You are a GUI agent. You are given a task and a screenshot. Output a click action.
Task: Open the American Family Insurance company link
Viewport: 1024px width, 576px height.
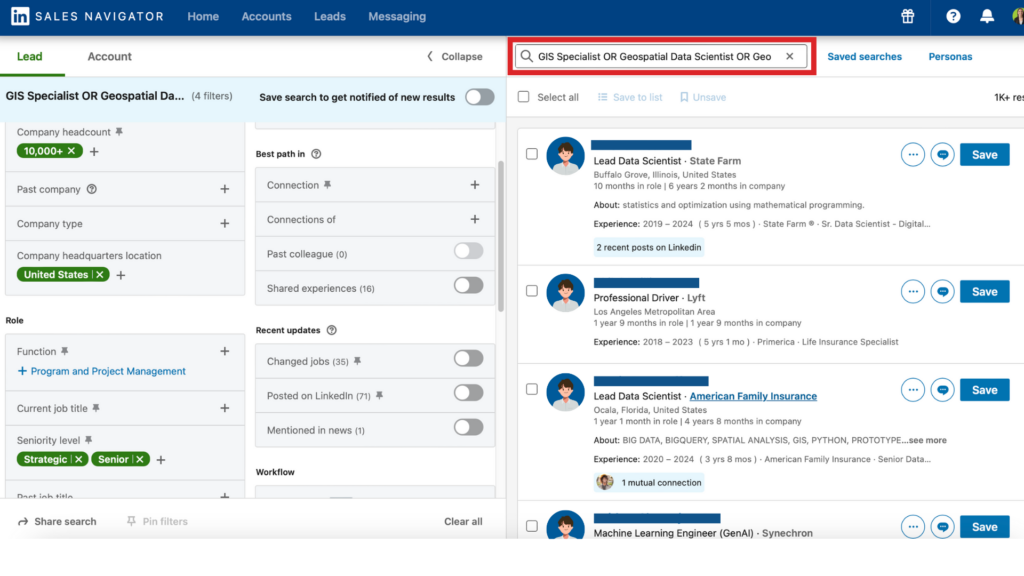753,396
